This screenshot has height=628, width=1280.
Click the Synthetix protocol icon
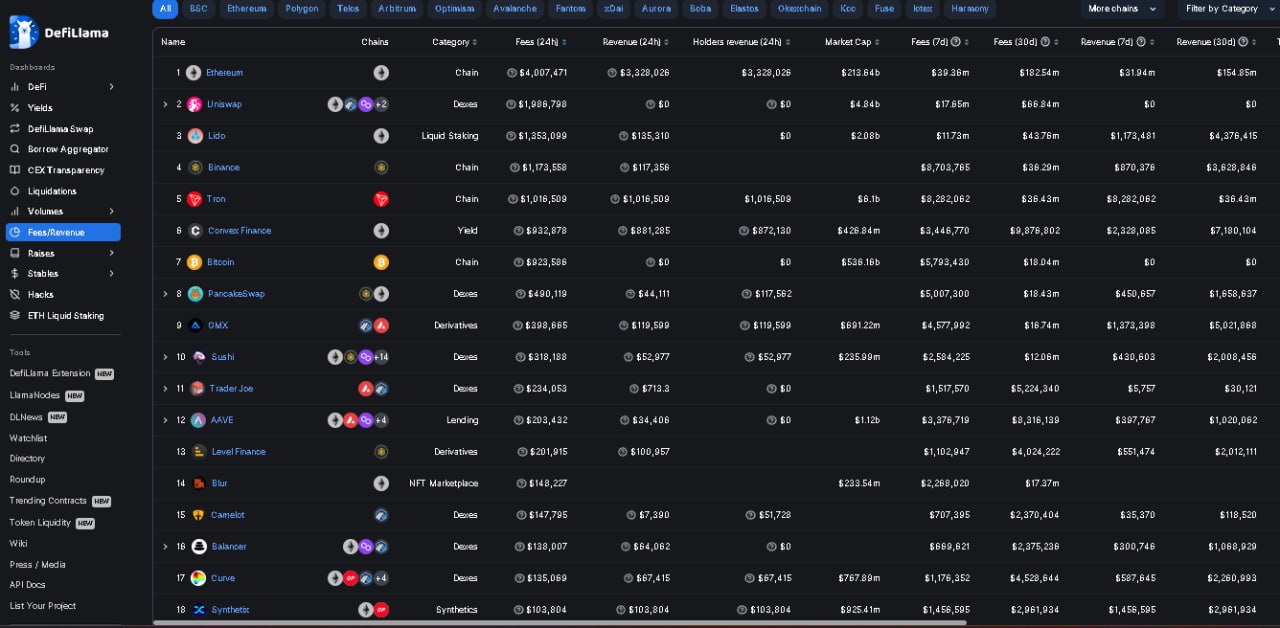coord(199,610)
